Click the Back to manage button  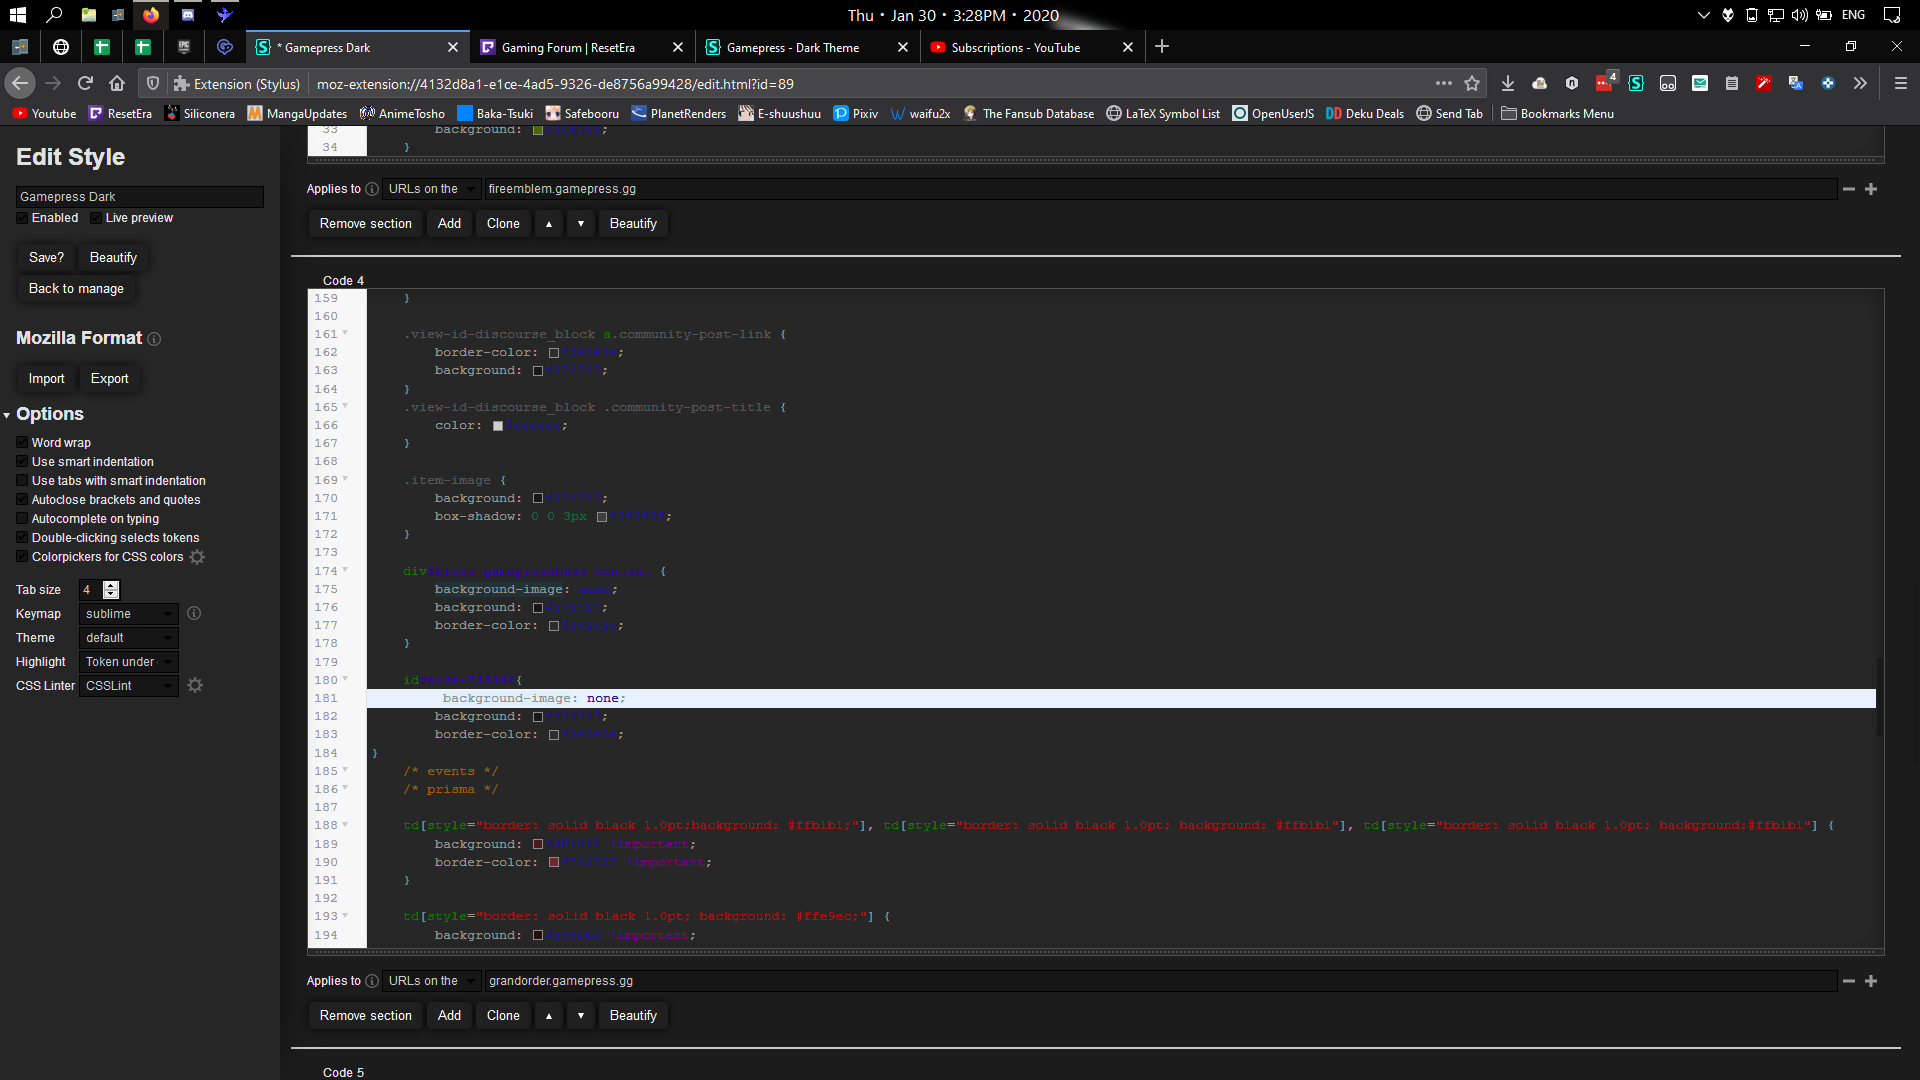point(76,289)
